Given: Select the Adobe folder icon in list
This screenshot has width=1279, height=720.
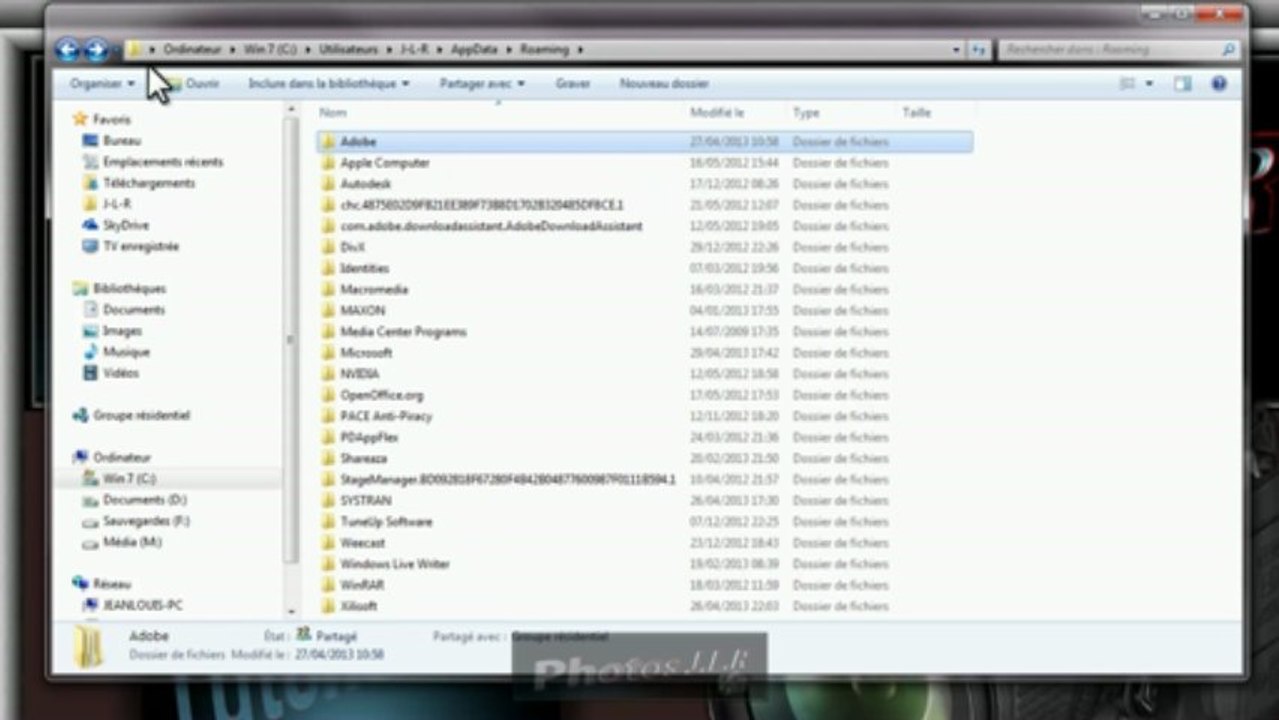Looking at the screenshot, I should tap(328, 142).
